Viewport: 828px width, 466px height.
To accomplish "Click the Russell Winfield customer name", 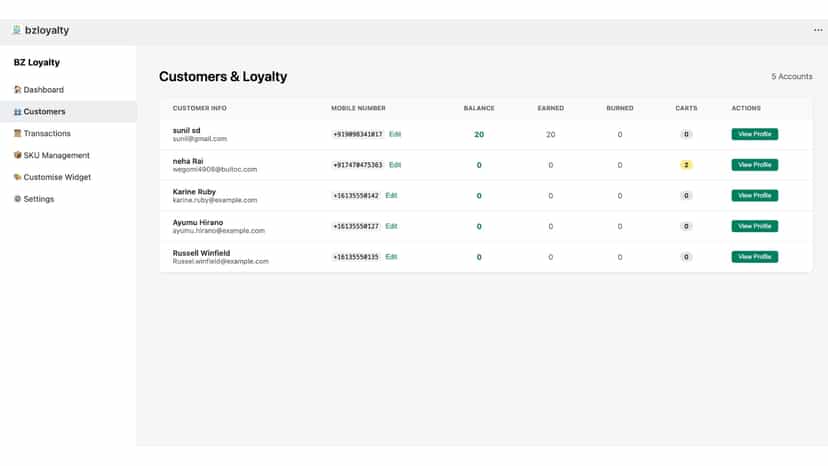I will [201, 253].
